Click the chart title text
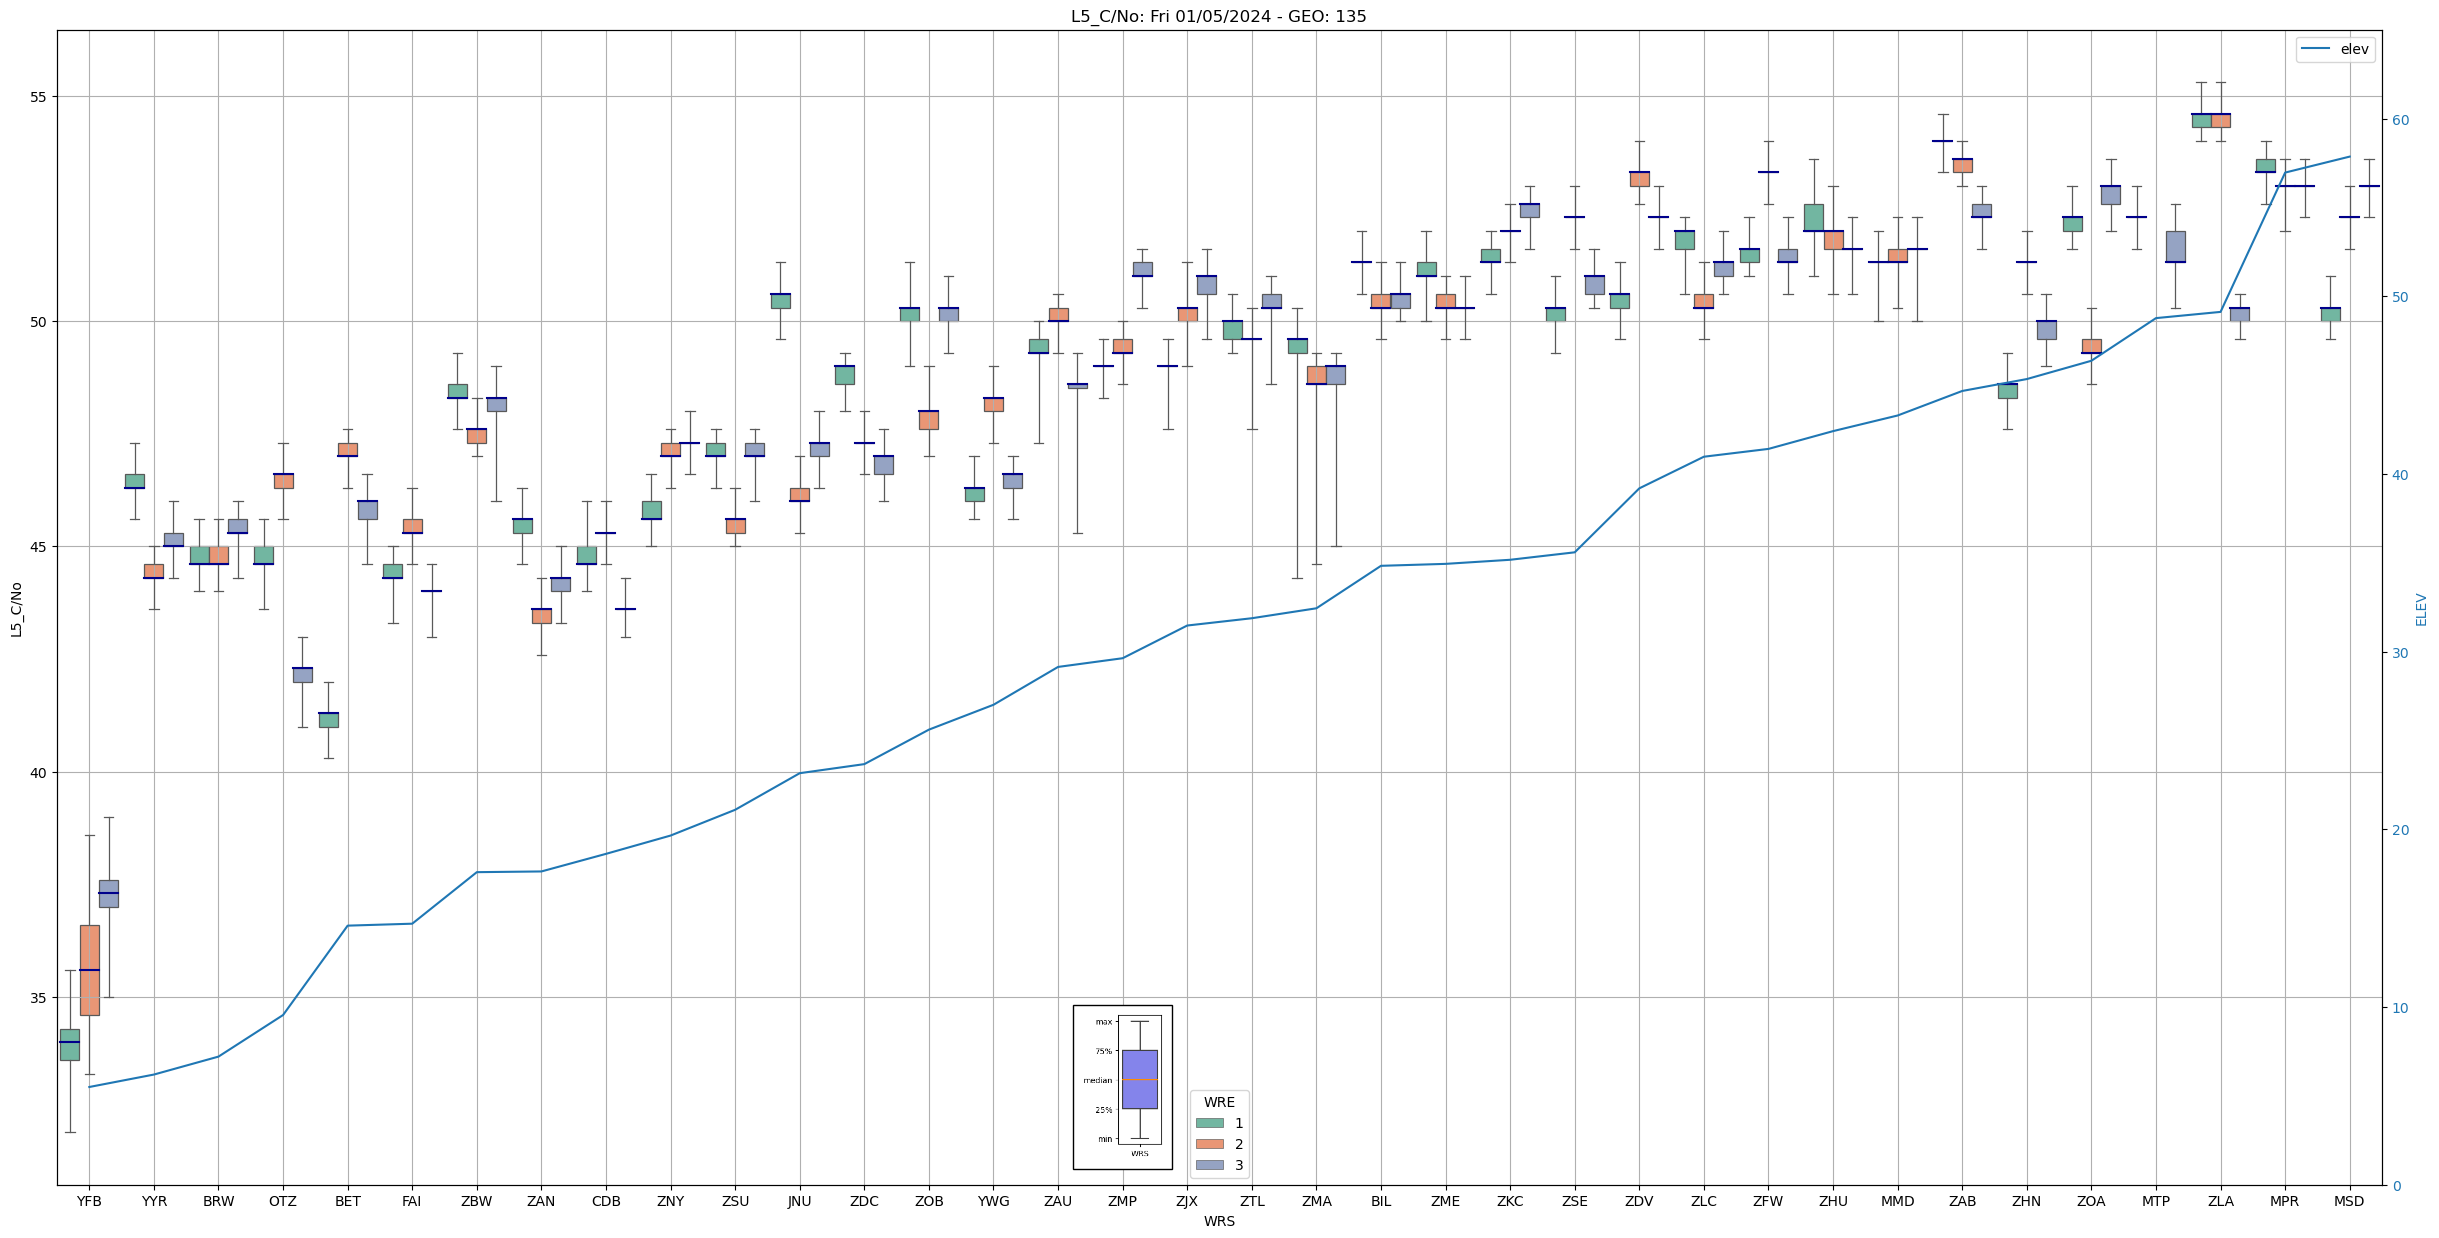Screen dimensions: 2439x1238 coord(1218,16)
